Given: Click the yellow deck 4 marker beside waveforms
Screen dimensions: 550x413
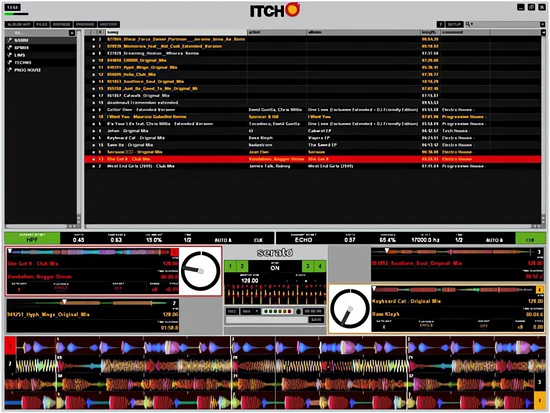Looking at the screenshot, I should point(539,400).
